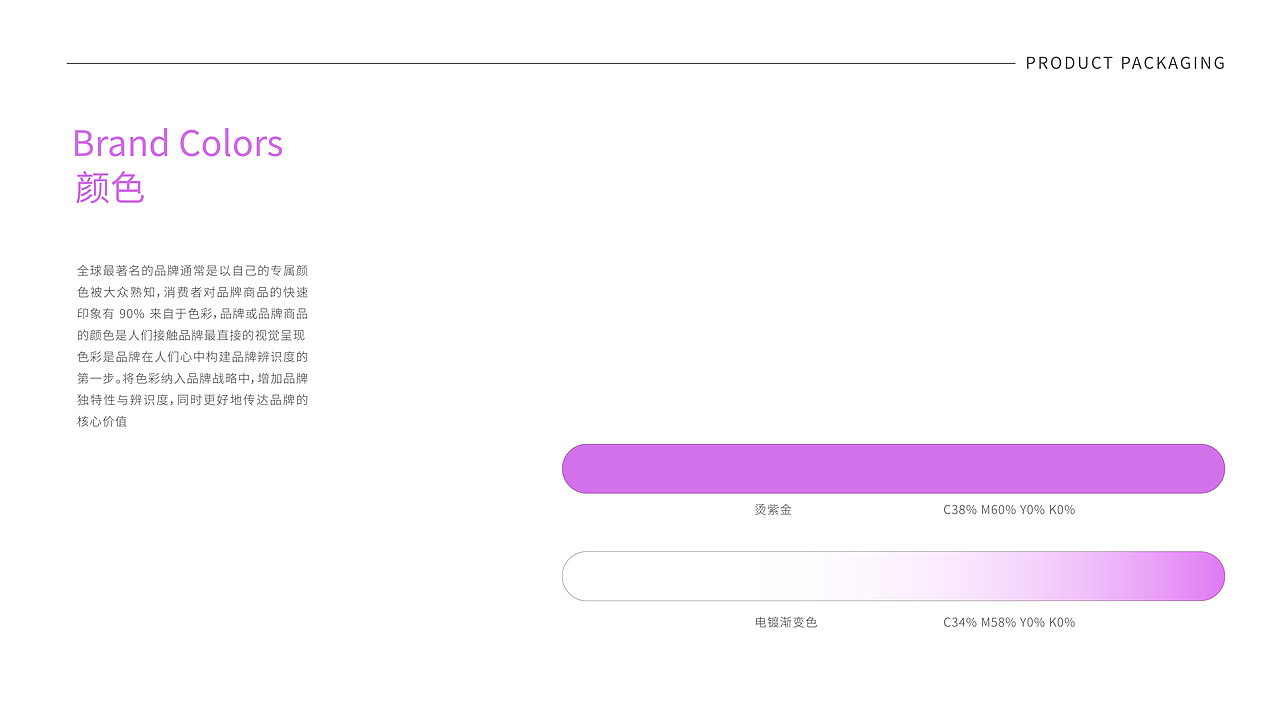Click the 90% figure in the paragraph
This screenshot has width=1280, height=720.
point(132,314)
